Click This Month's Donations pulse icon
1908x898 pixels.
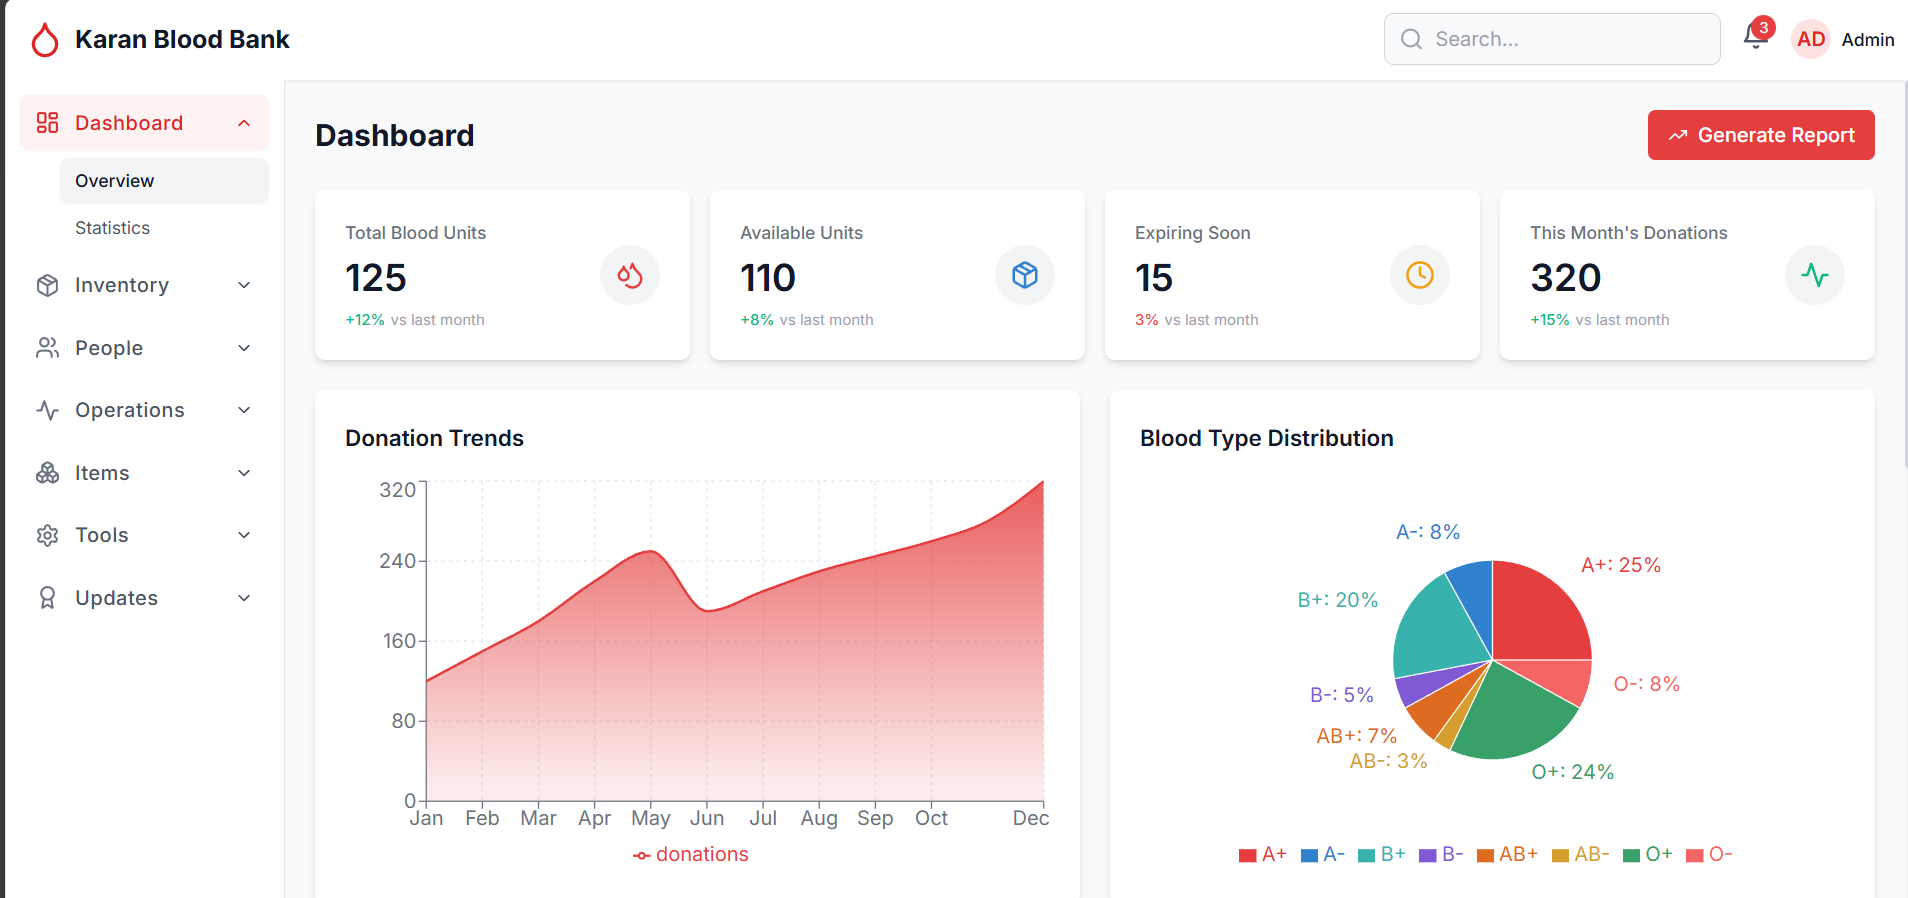[x=1814, y=275]
